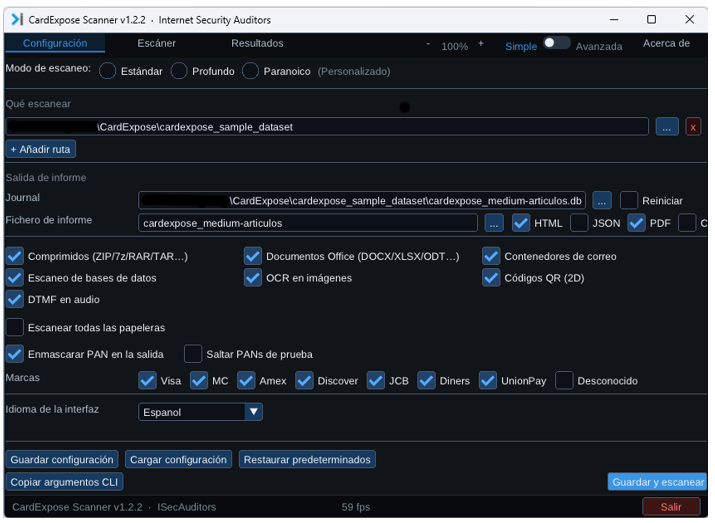Click Guardar y escanear button

pos(658,482)
